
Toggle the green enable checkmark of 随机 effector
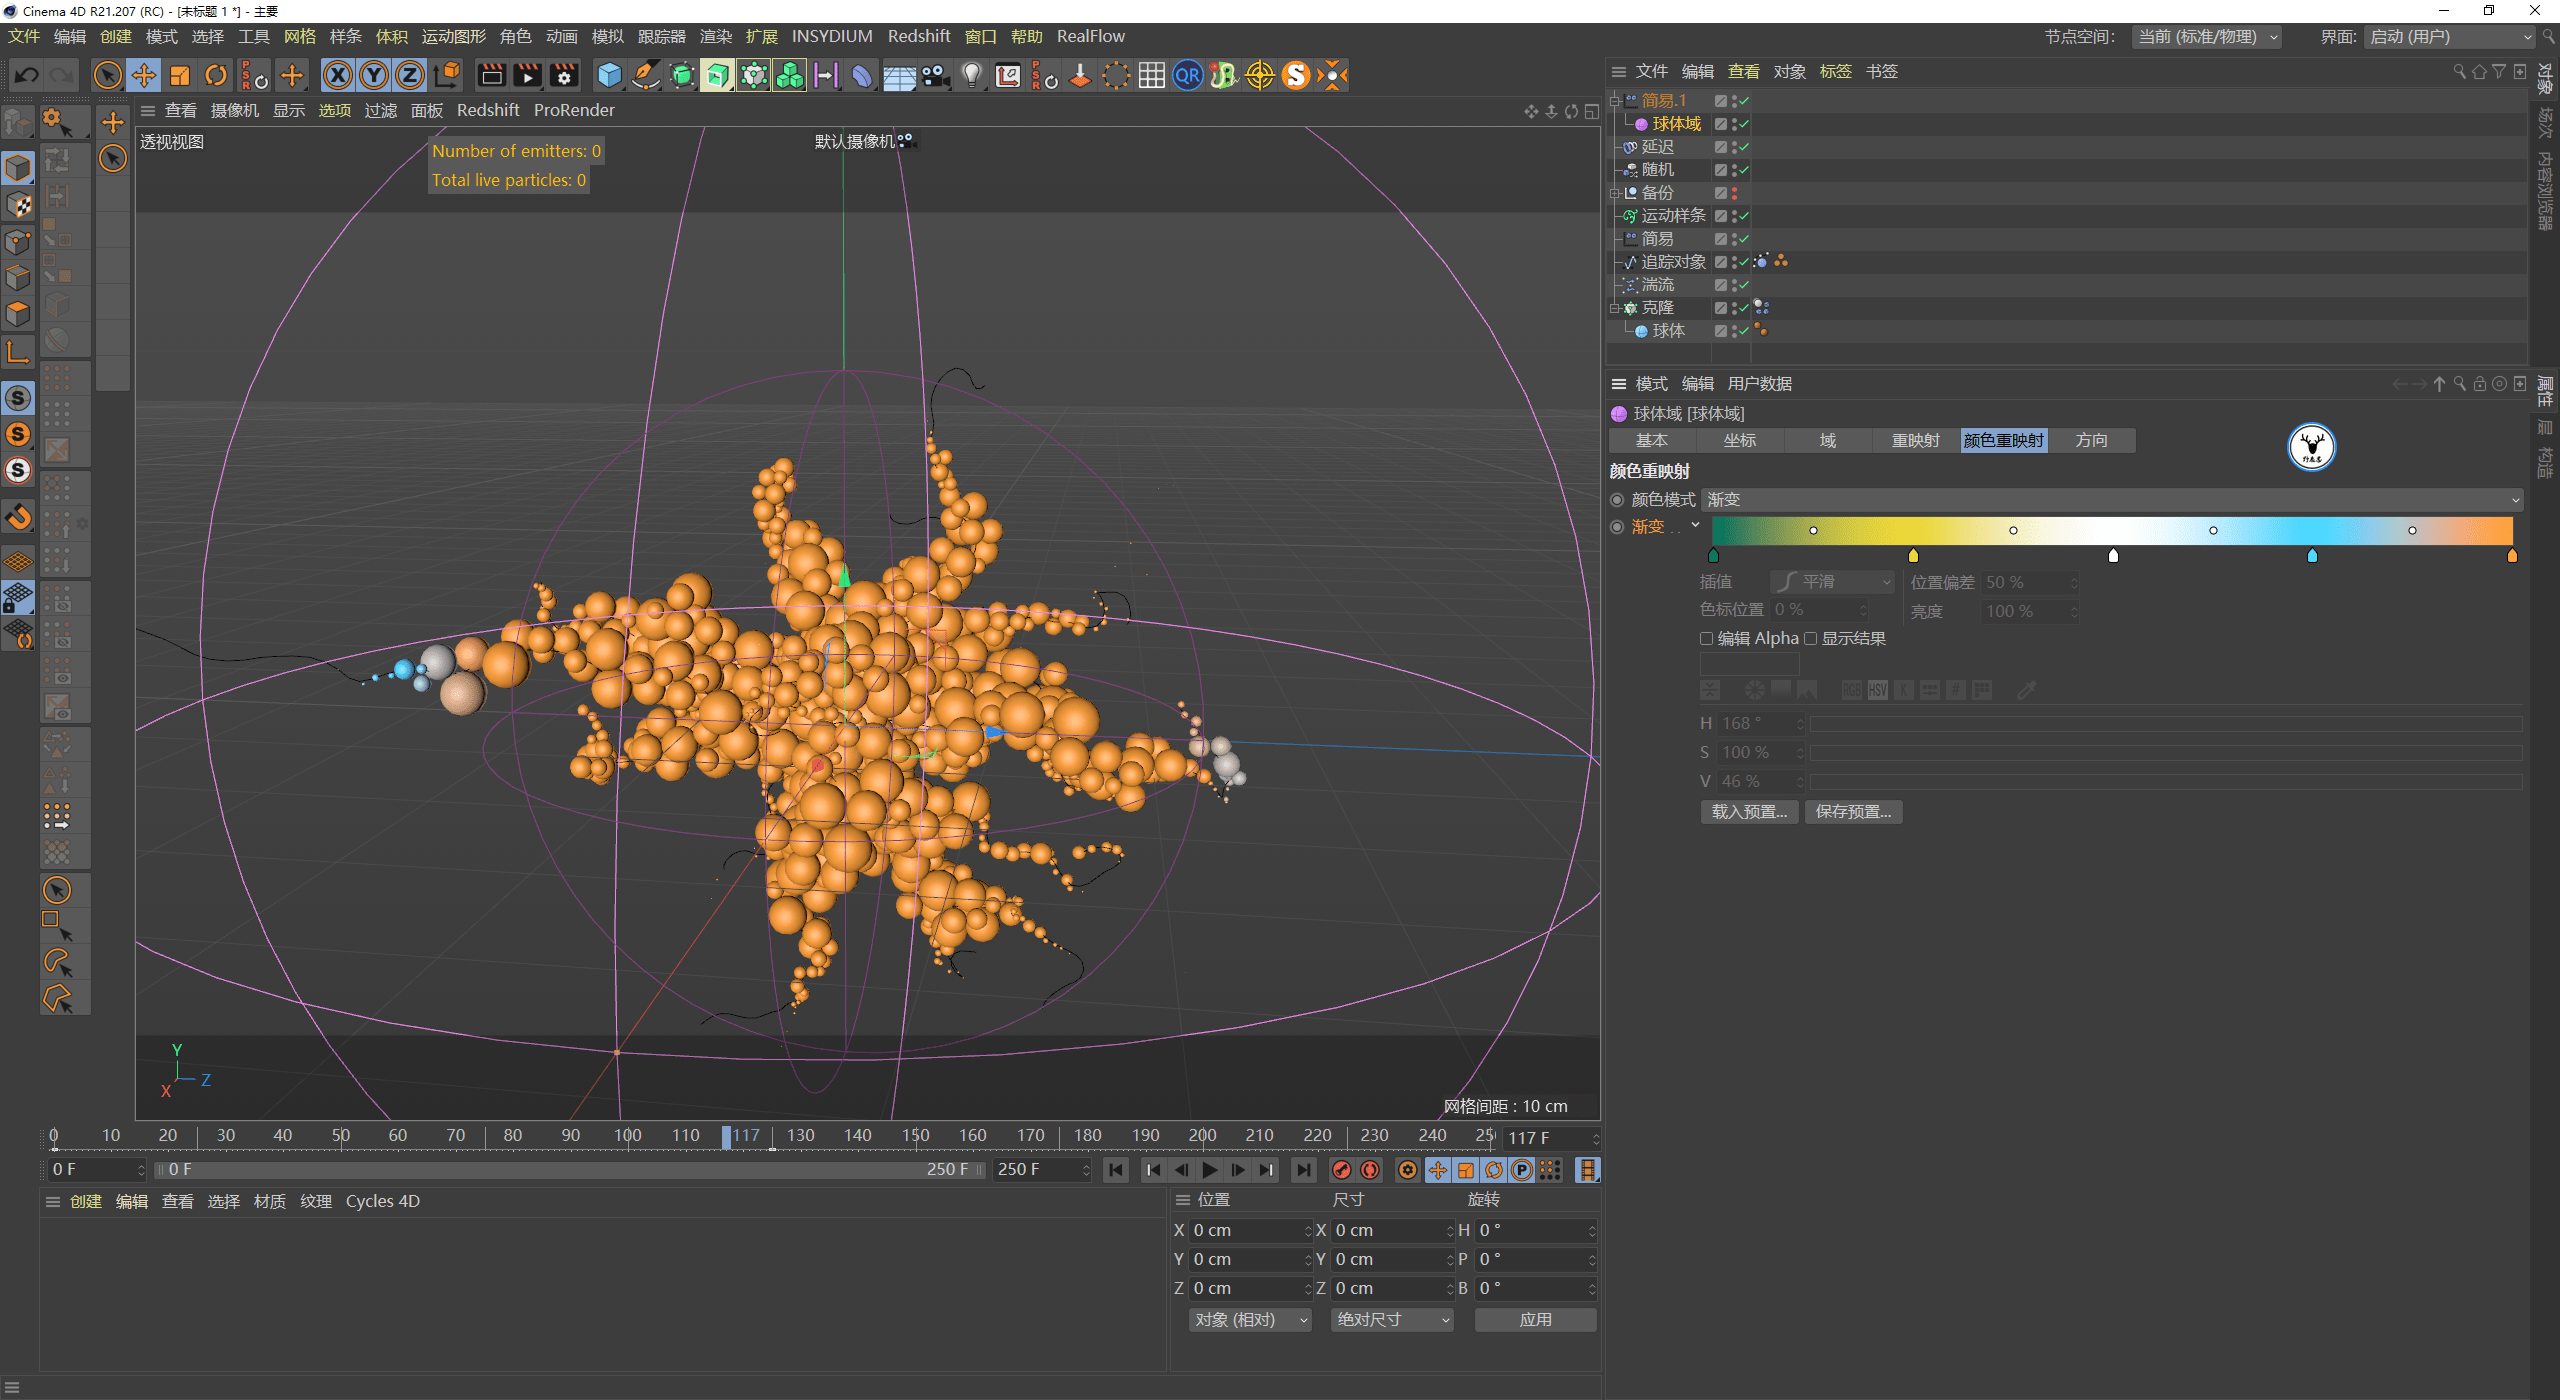1742,169
